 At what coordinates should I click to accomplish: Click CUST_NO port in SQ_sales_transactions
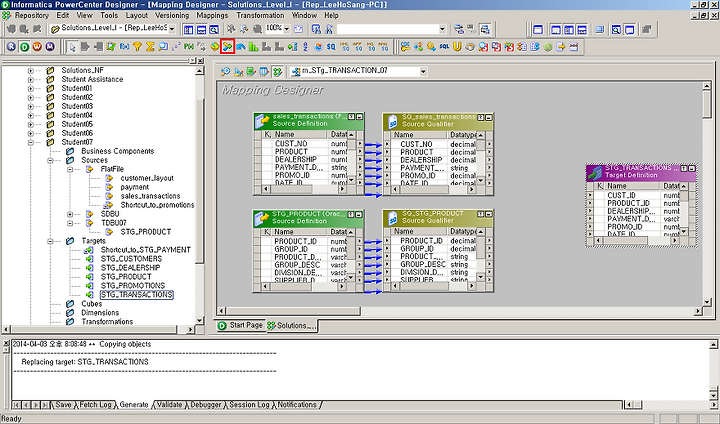[416, 144]
